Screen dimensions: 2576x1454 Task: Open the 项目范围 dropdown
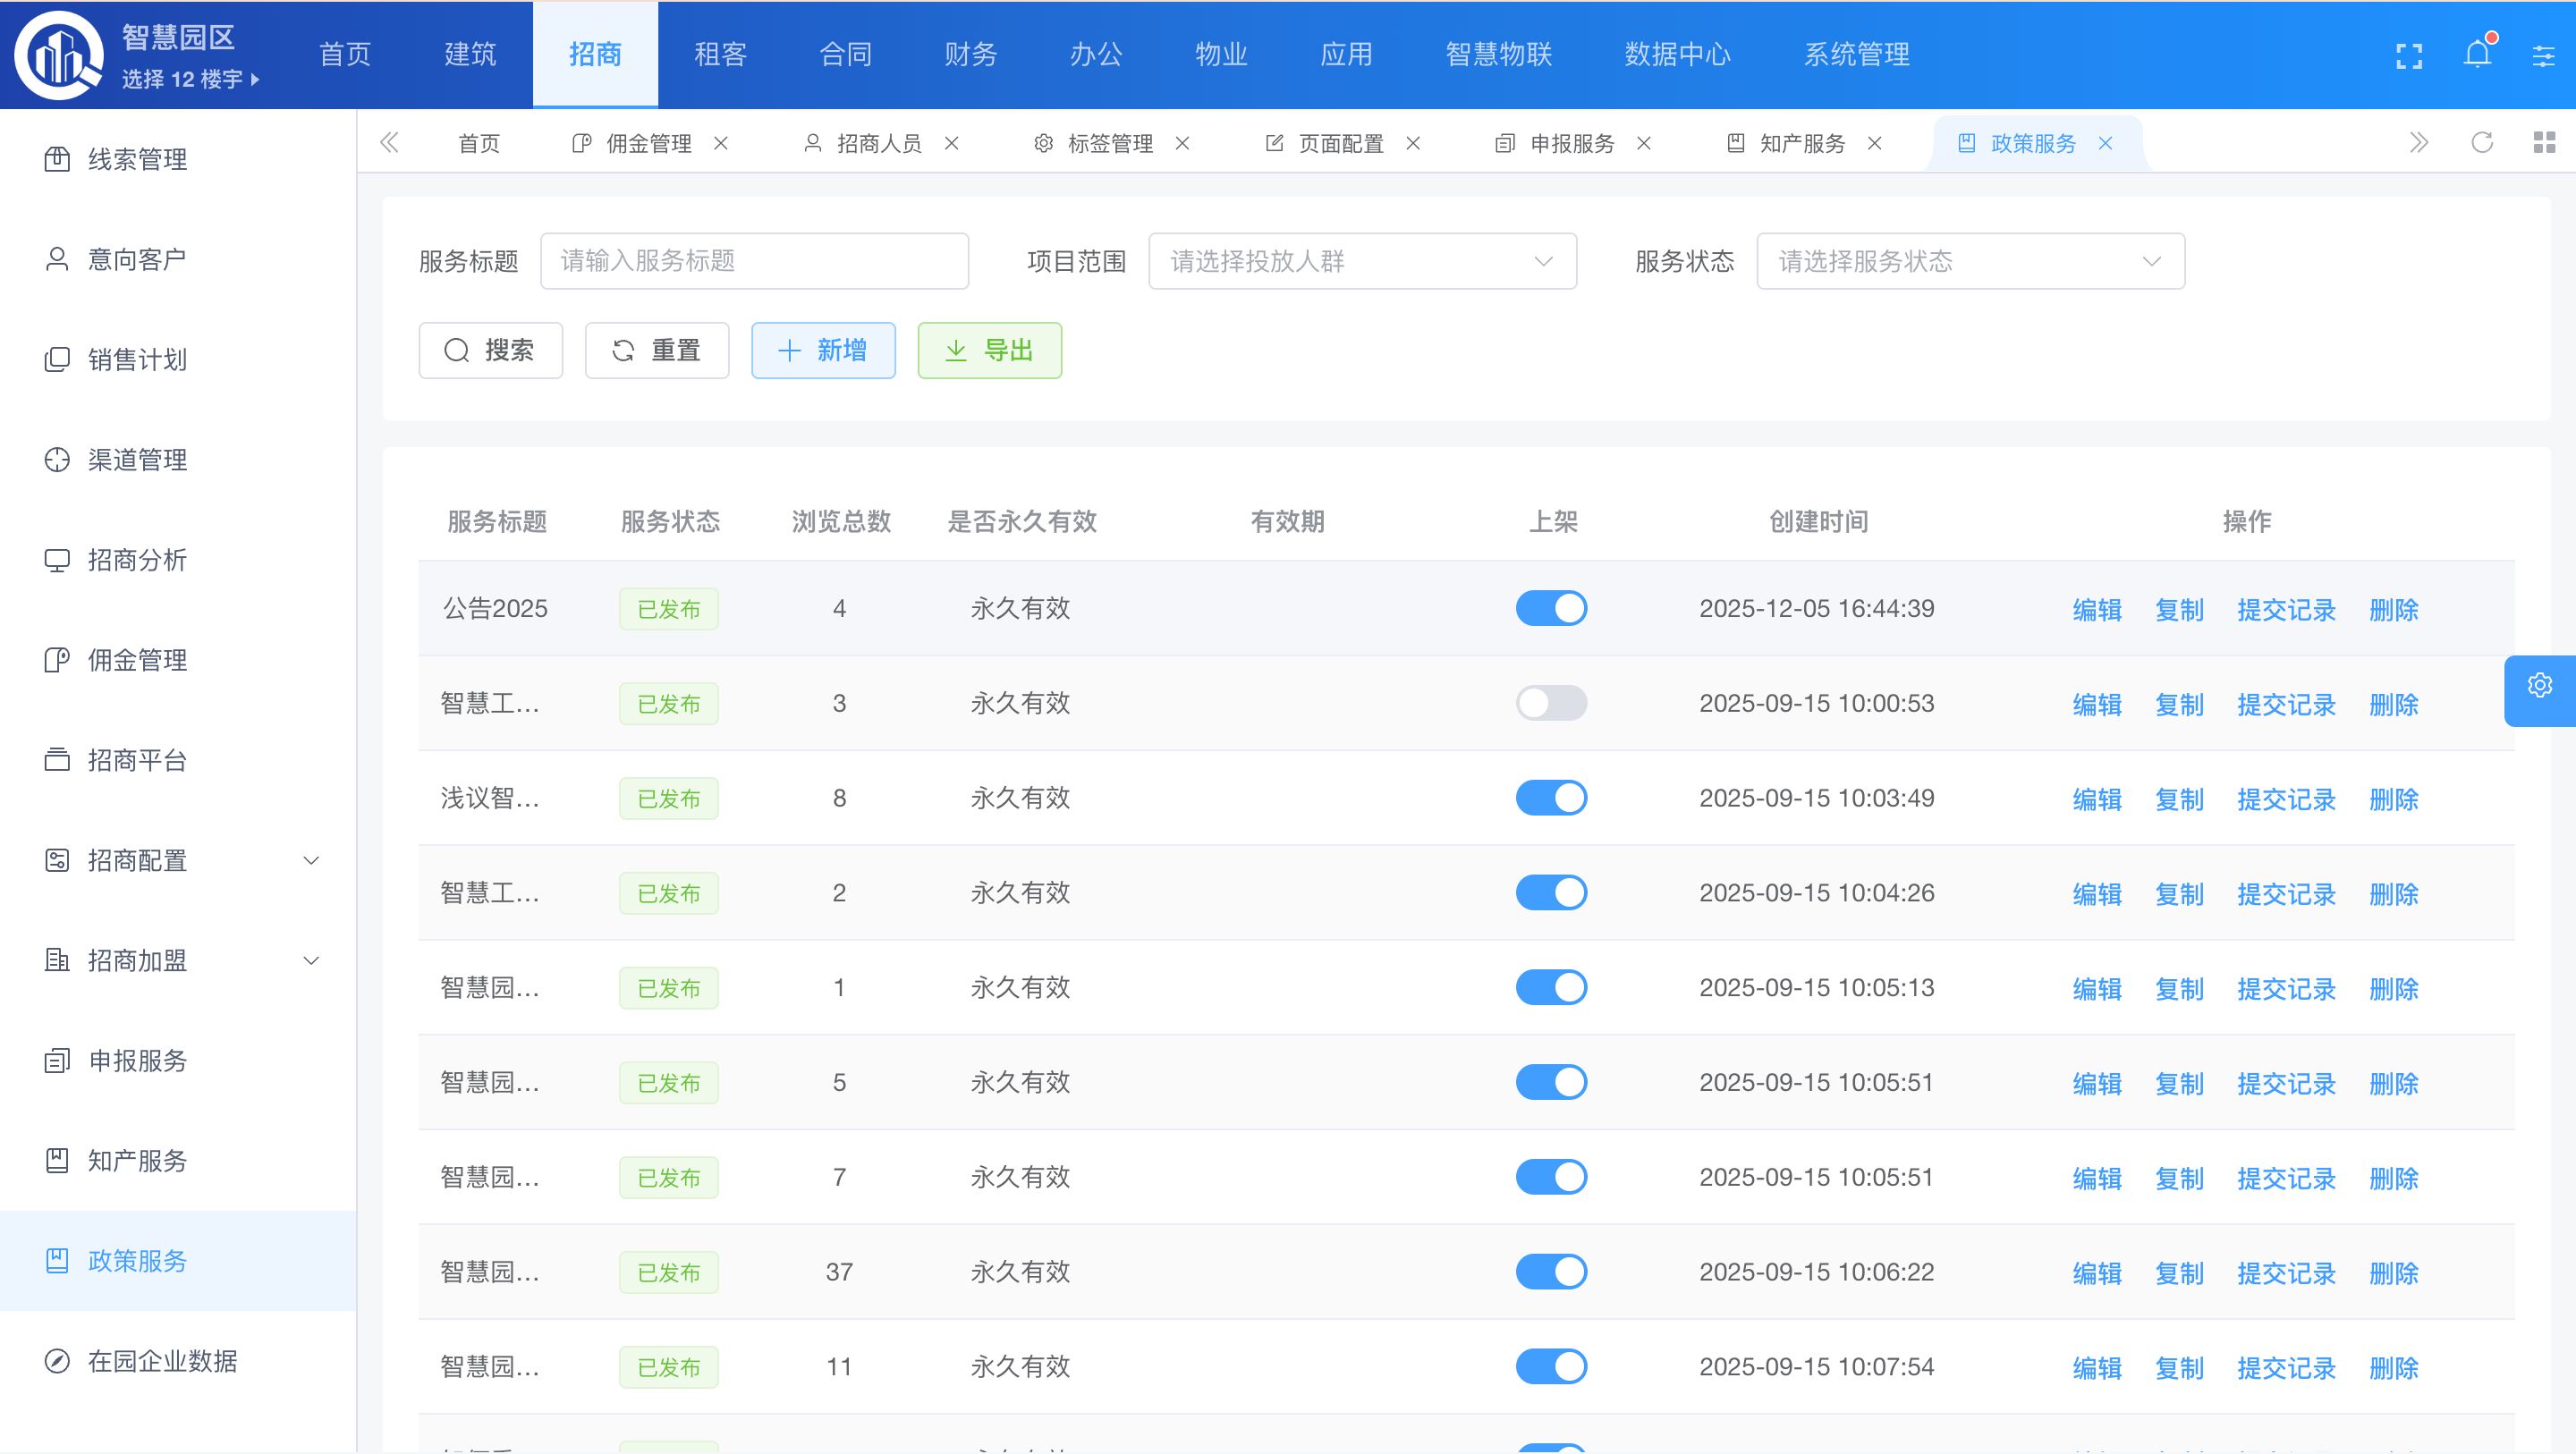tap(1362, 262)
